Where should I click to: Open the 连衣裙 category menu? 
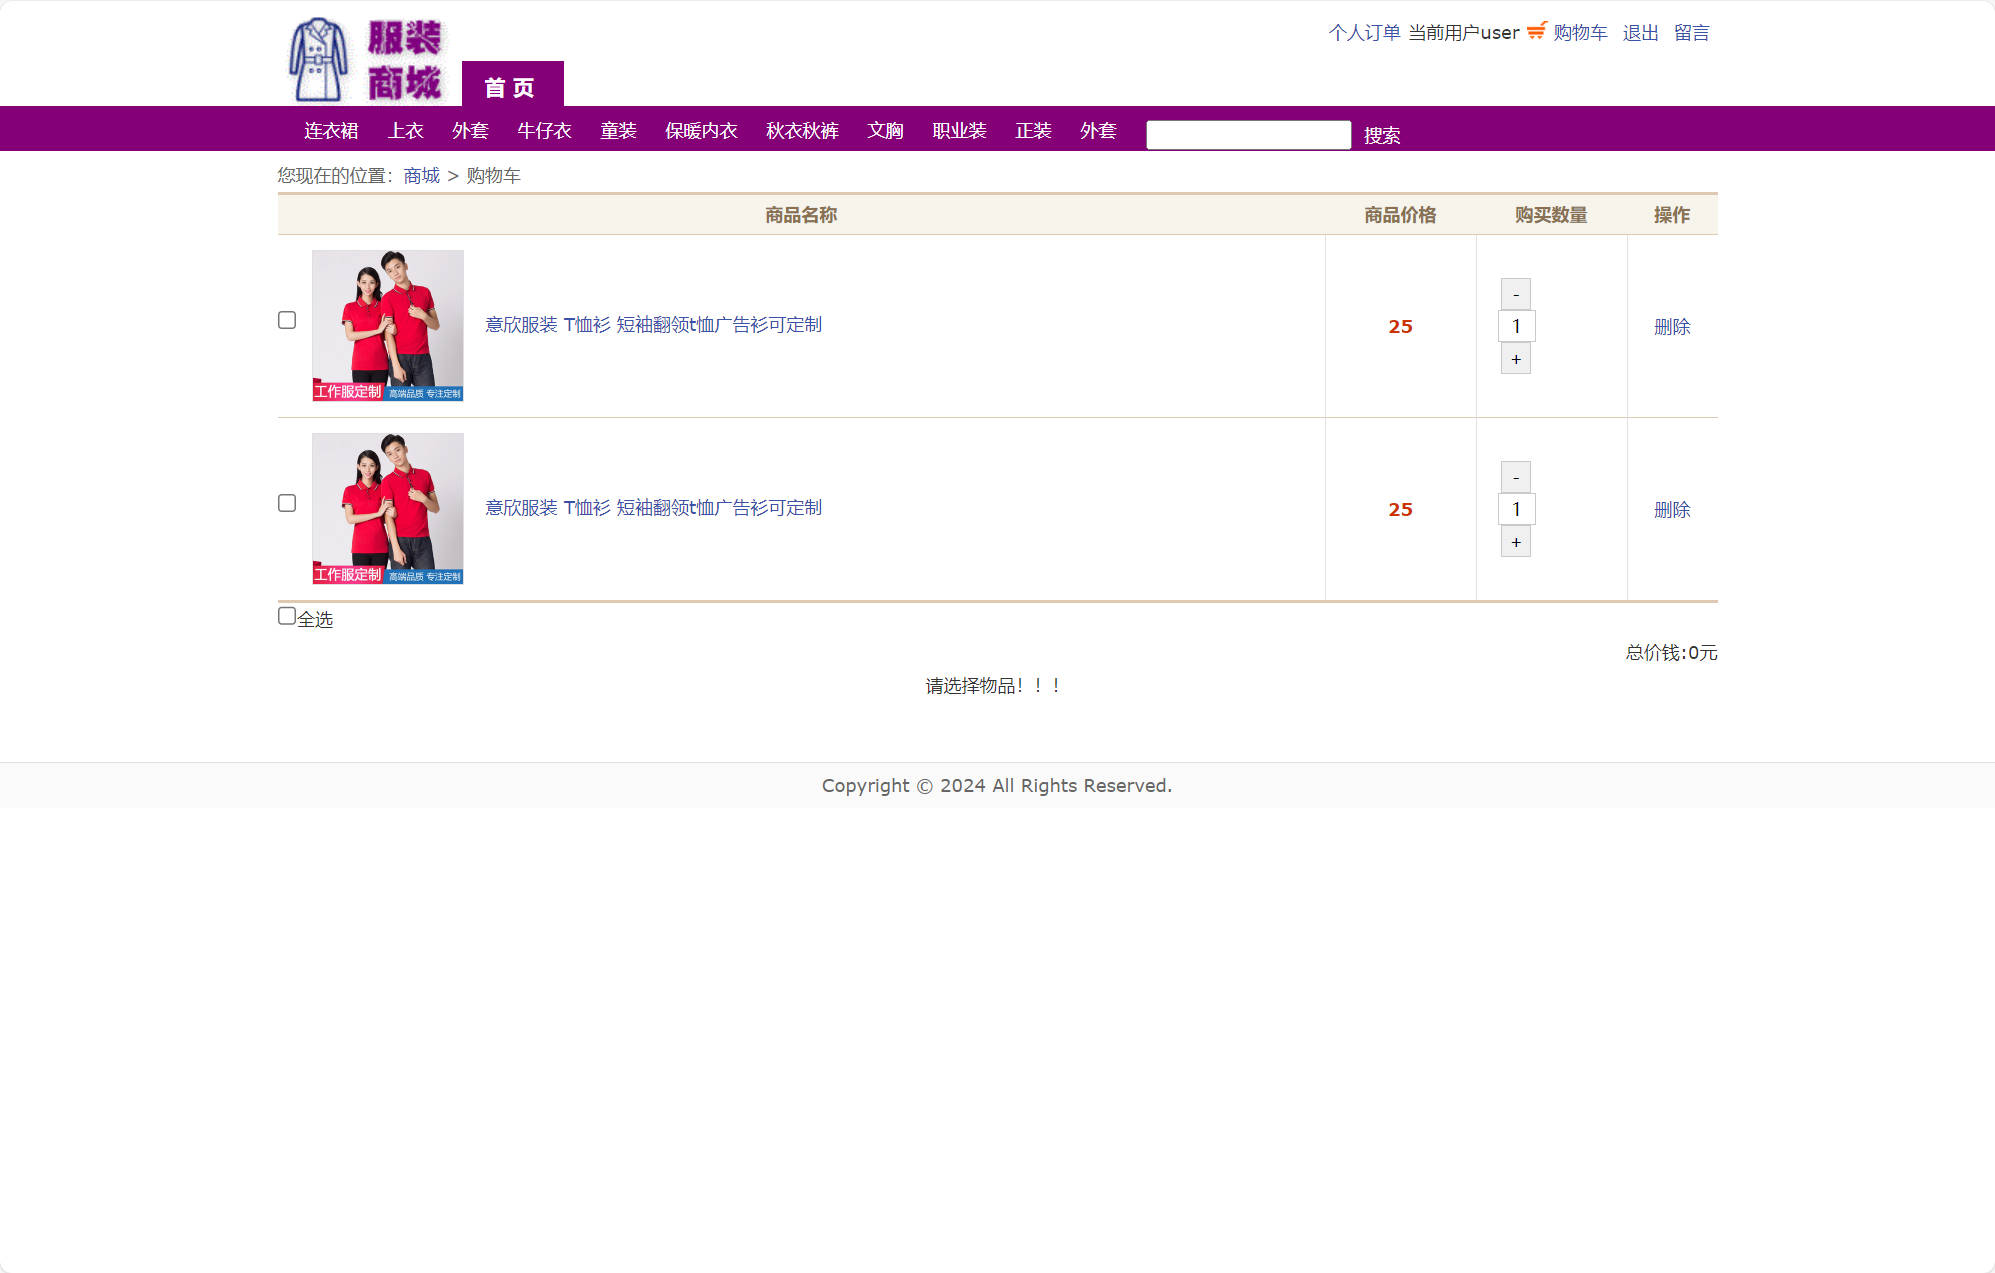click(x=331, y=131)
